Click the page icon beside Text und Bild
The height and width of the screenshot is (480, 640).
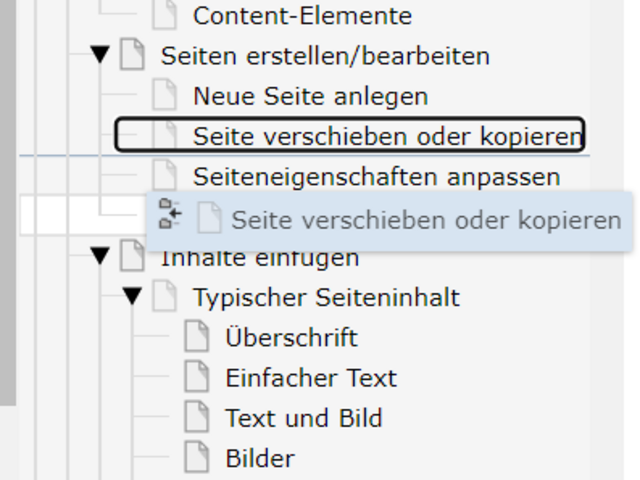point(197,417)
